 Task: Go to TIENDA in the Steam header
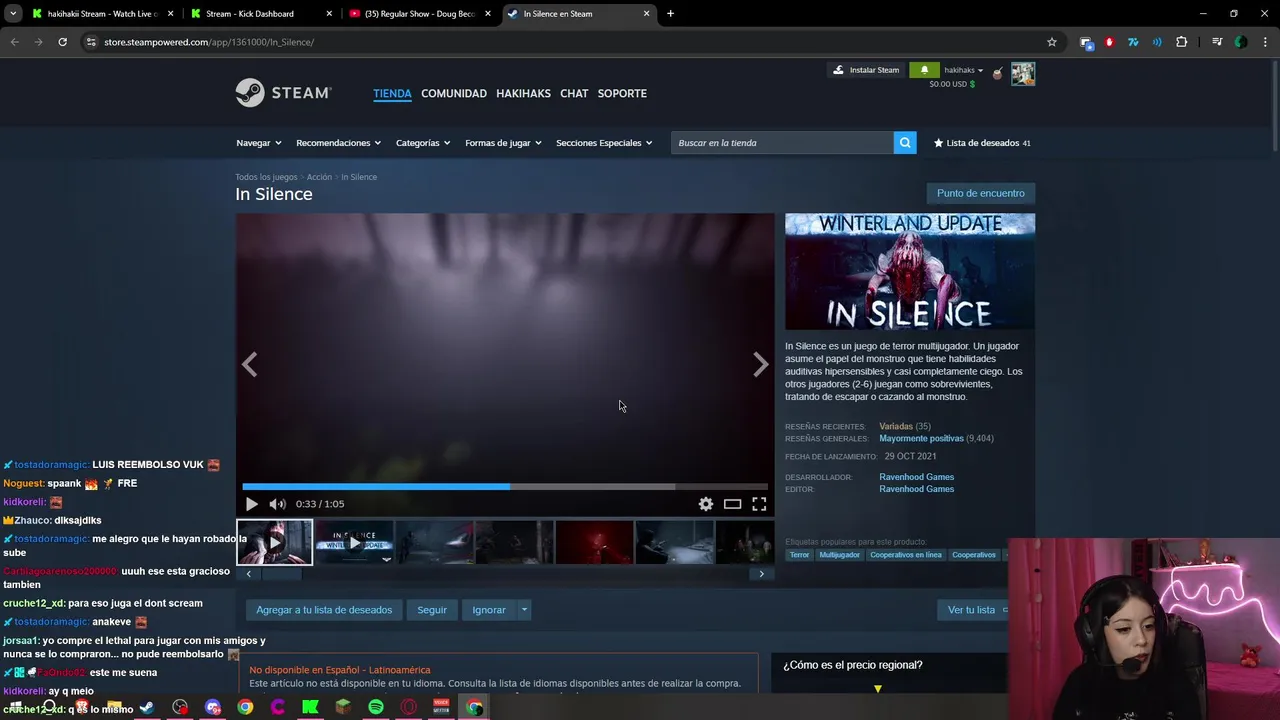point(392,93)
